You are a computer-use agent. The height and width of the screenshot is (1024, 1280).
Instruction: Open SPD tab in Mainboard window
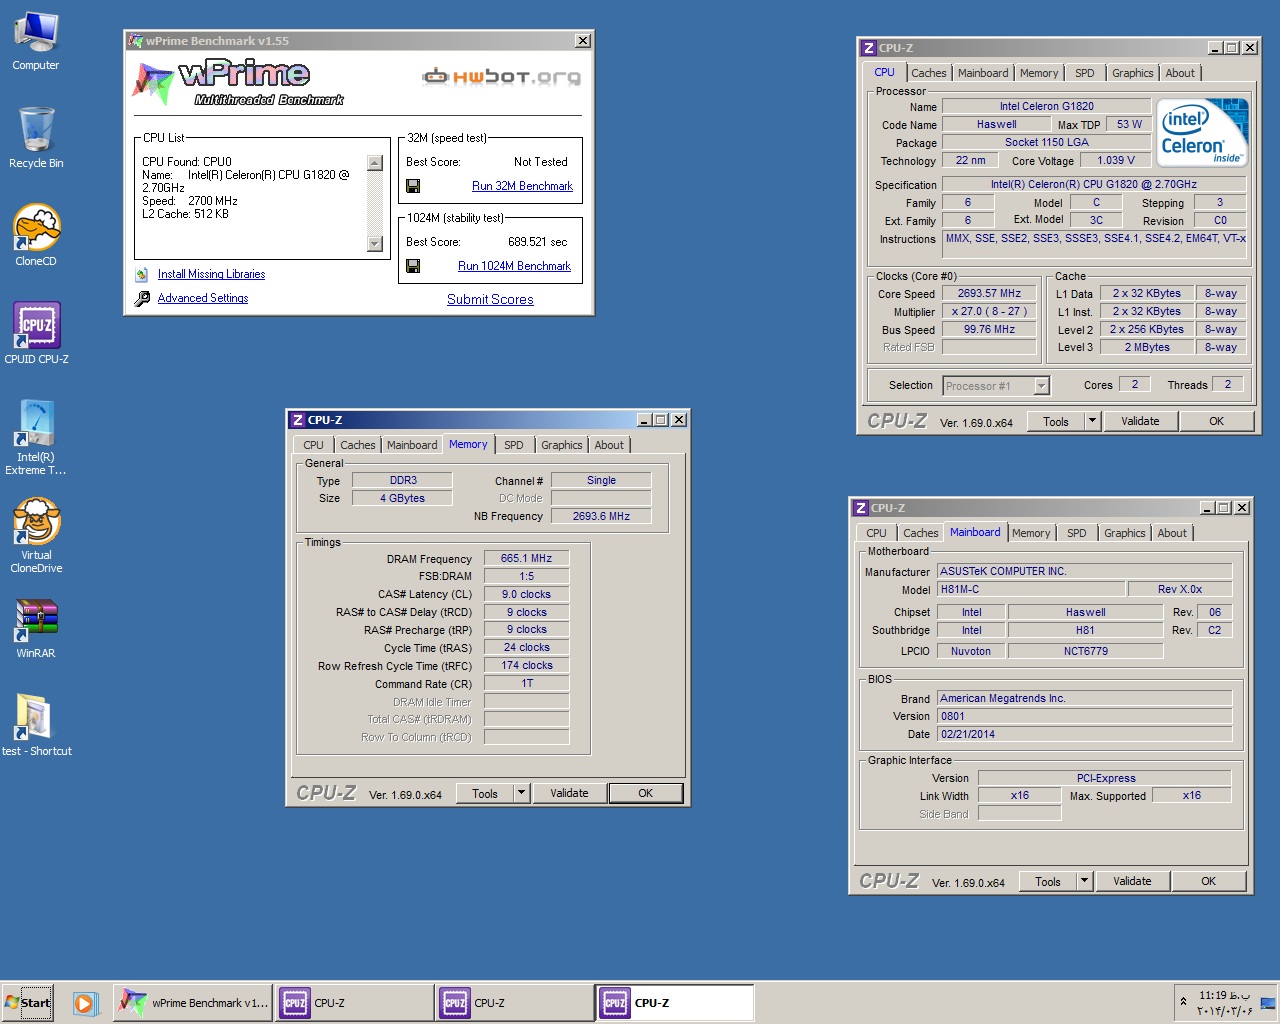[x=1076, y=533]
